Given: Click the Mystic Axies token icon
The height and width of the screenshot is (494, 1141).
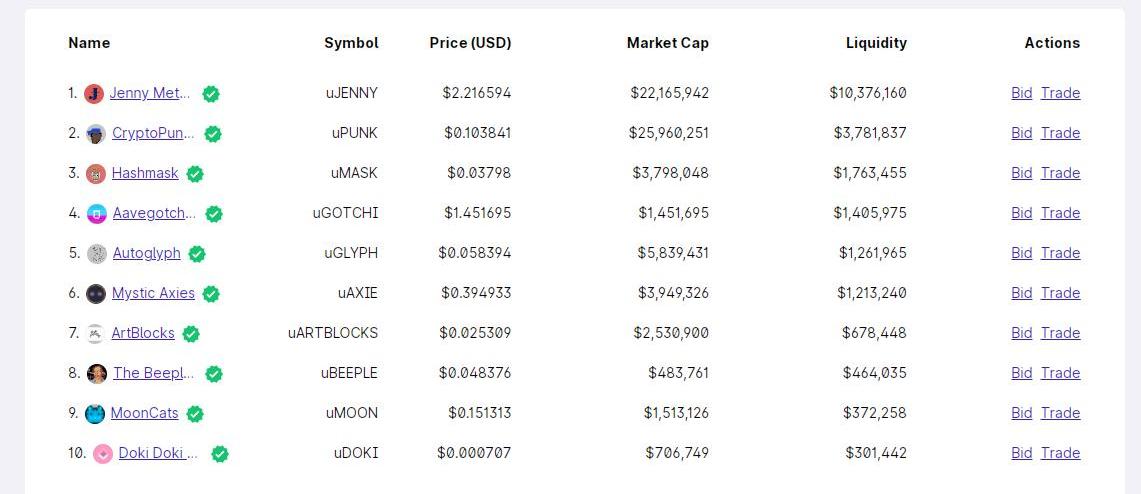Looking at the screenshot, I should point(96,294).
